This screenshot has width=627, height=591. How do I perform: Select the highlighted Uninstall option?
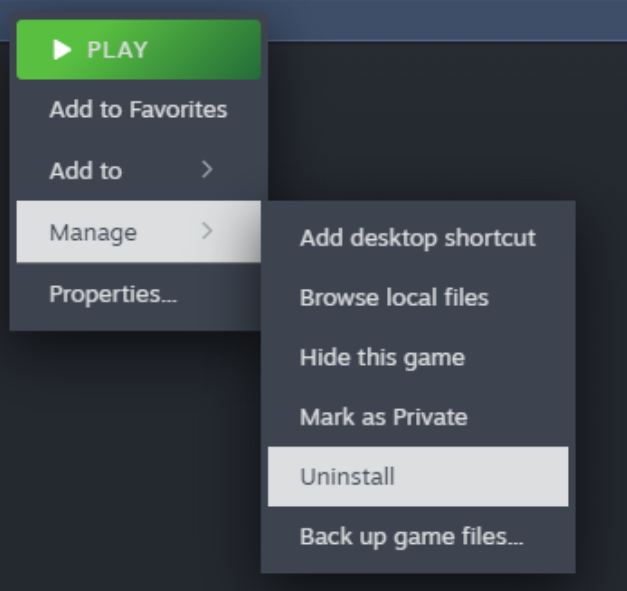point(347,477)
